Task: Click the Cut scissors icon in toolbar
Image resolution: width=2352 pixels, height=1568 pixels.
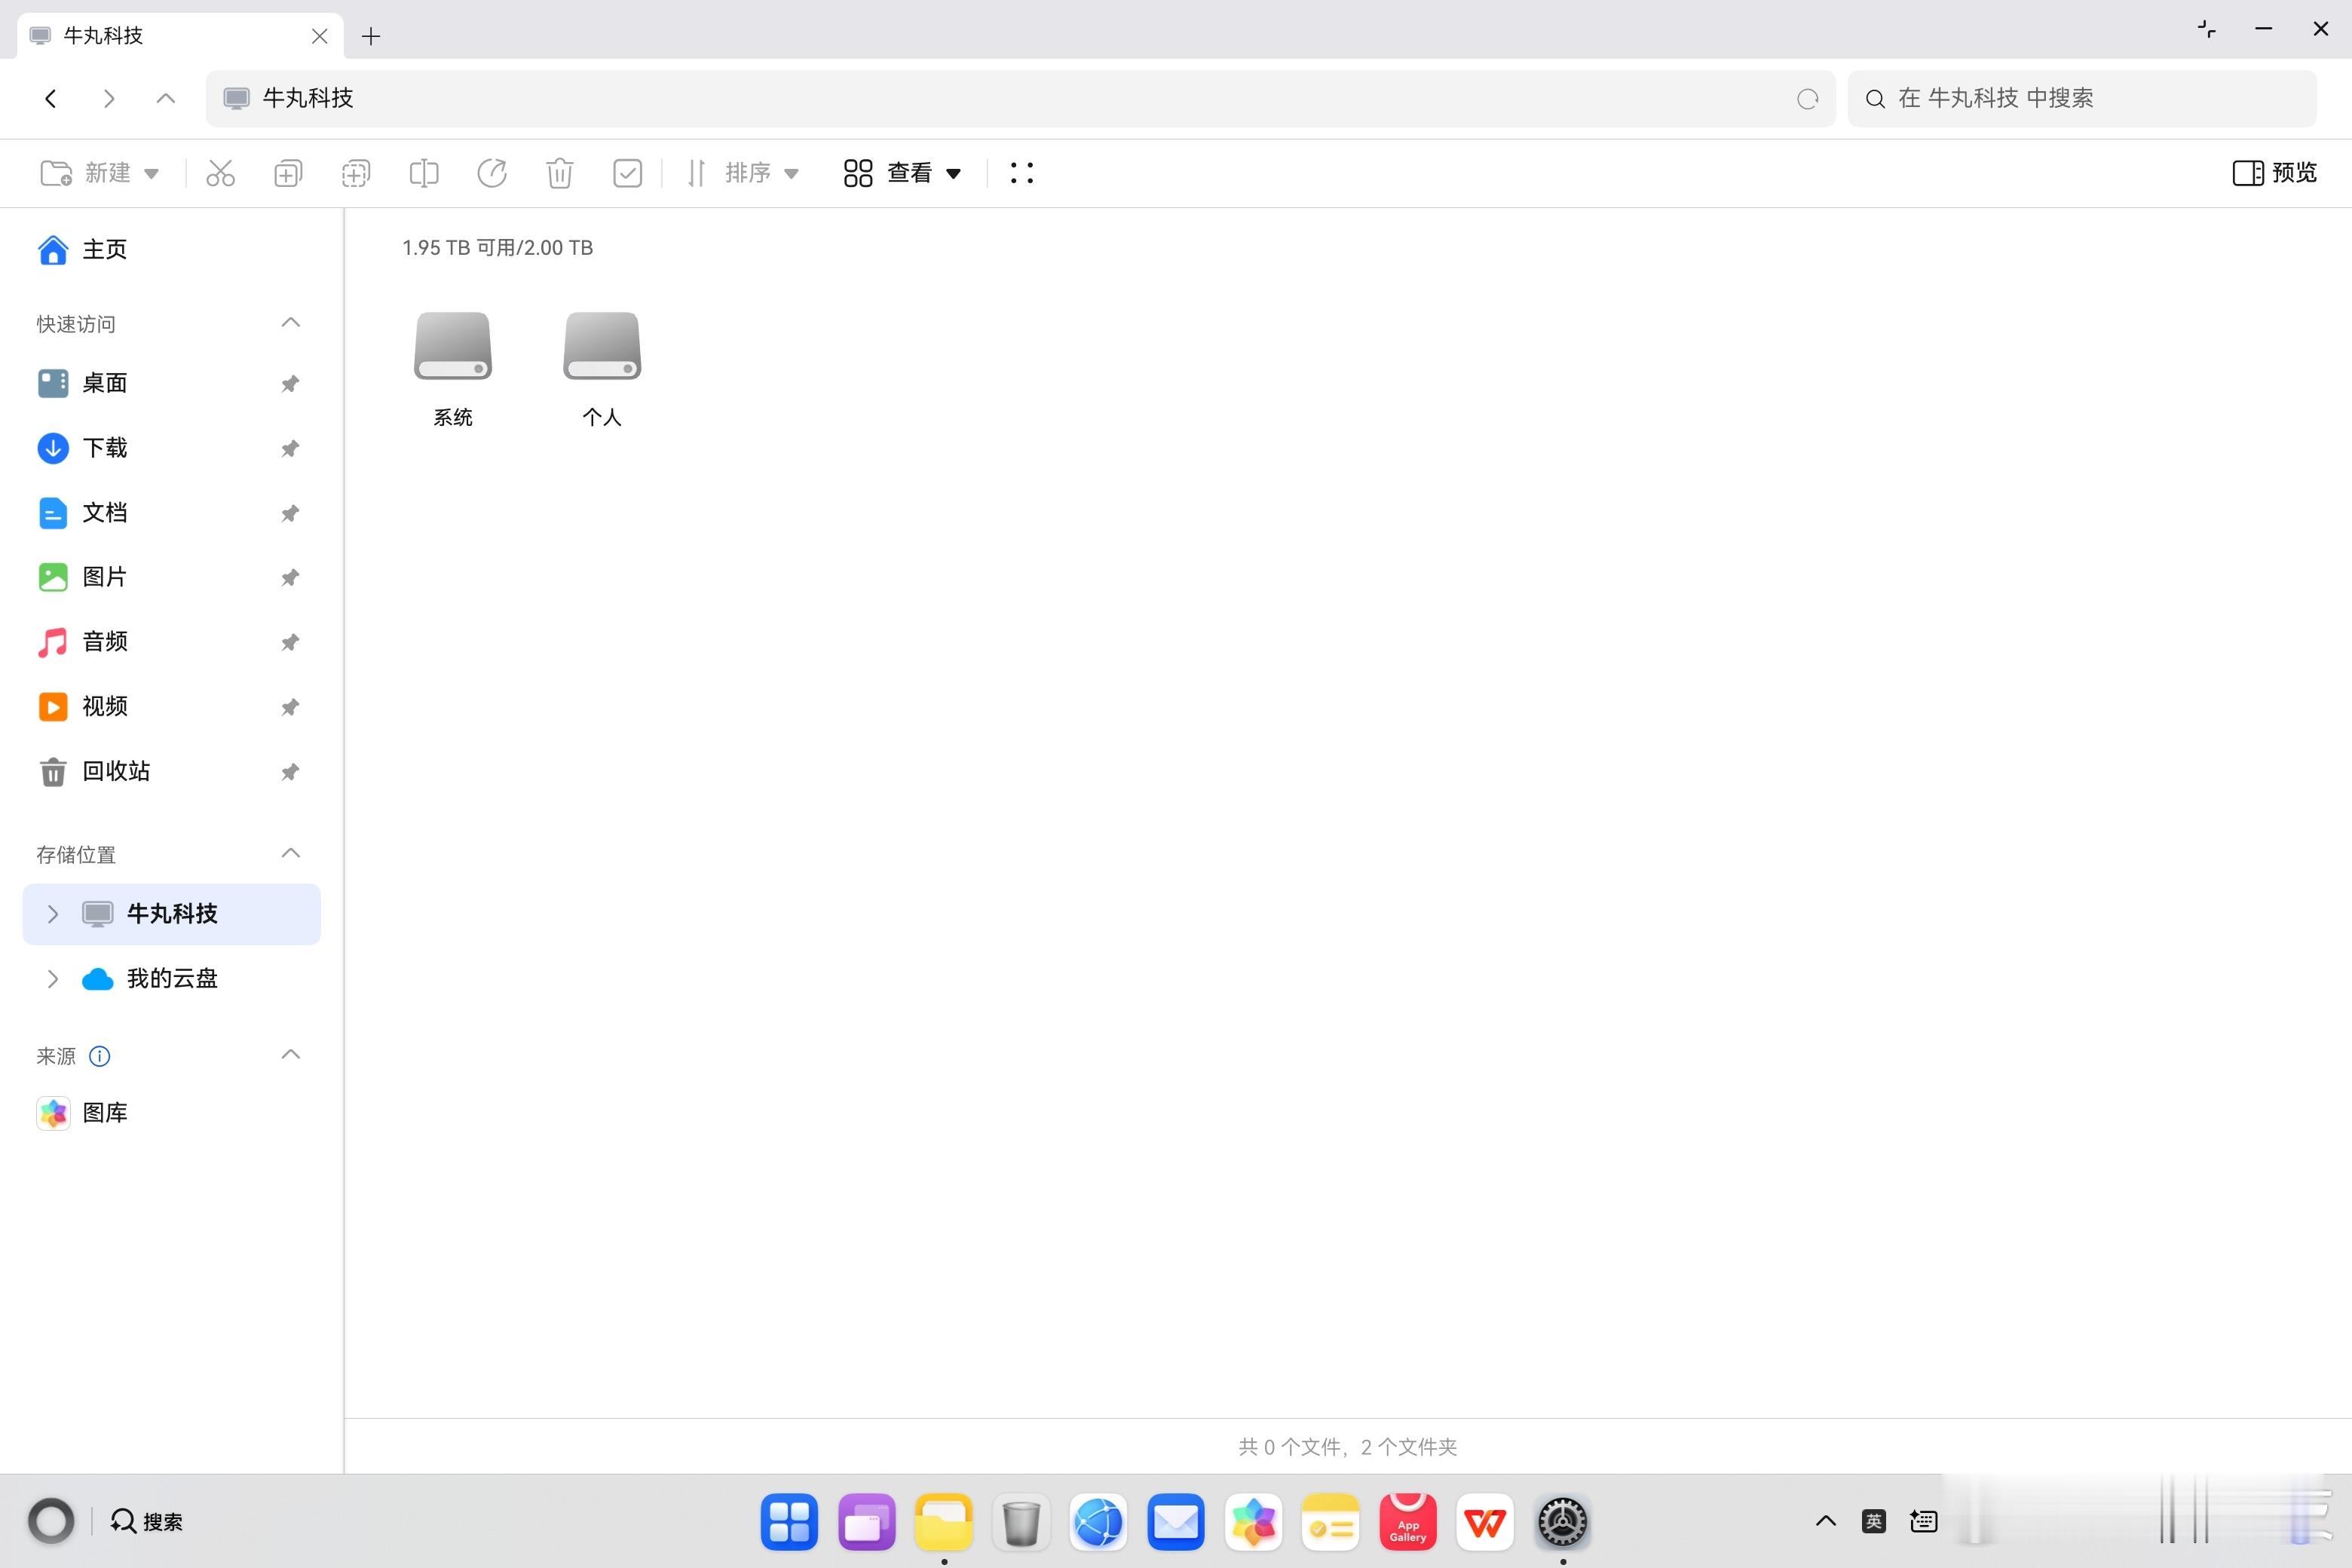Action: [220, 173]
